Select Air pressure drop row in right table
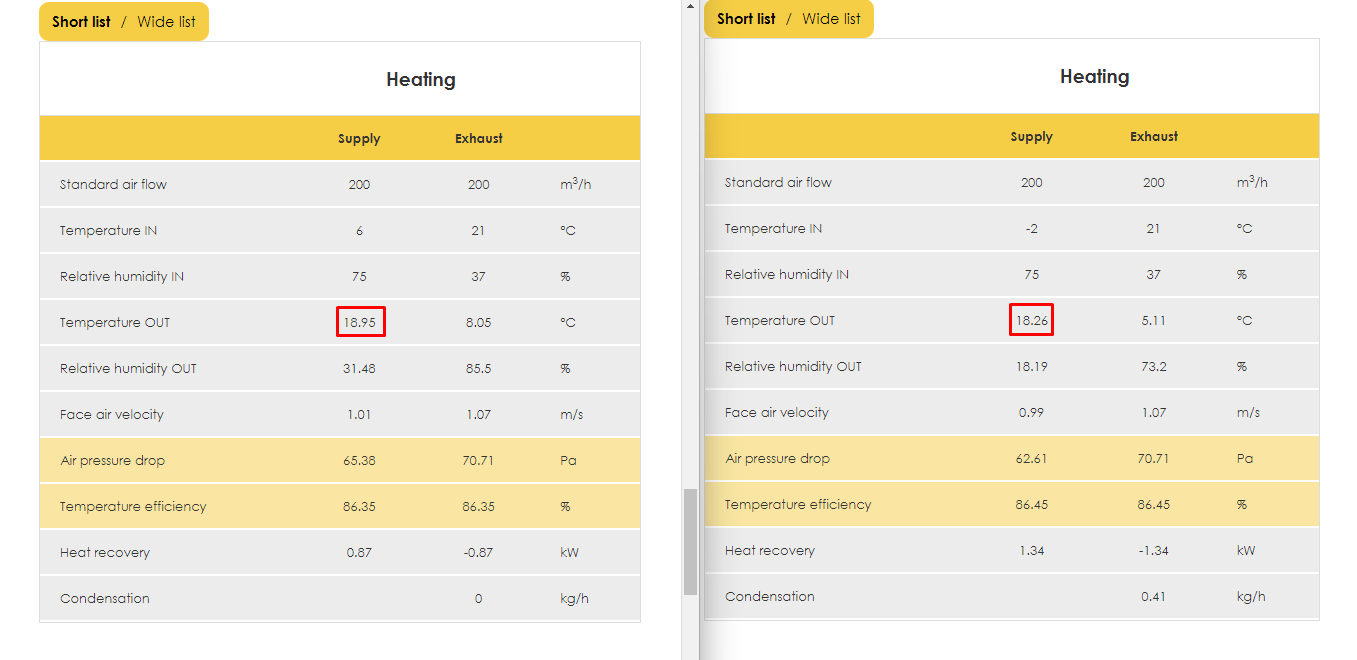The height and width of the screenshot is (660, 1357). [1012, 458]
